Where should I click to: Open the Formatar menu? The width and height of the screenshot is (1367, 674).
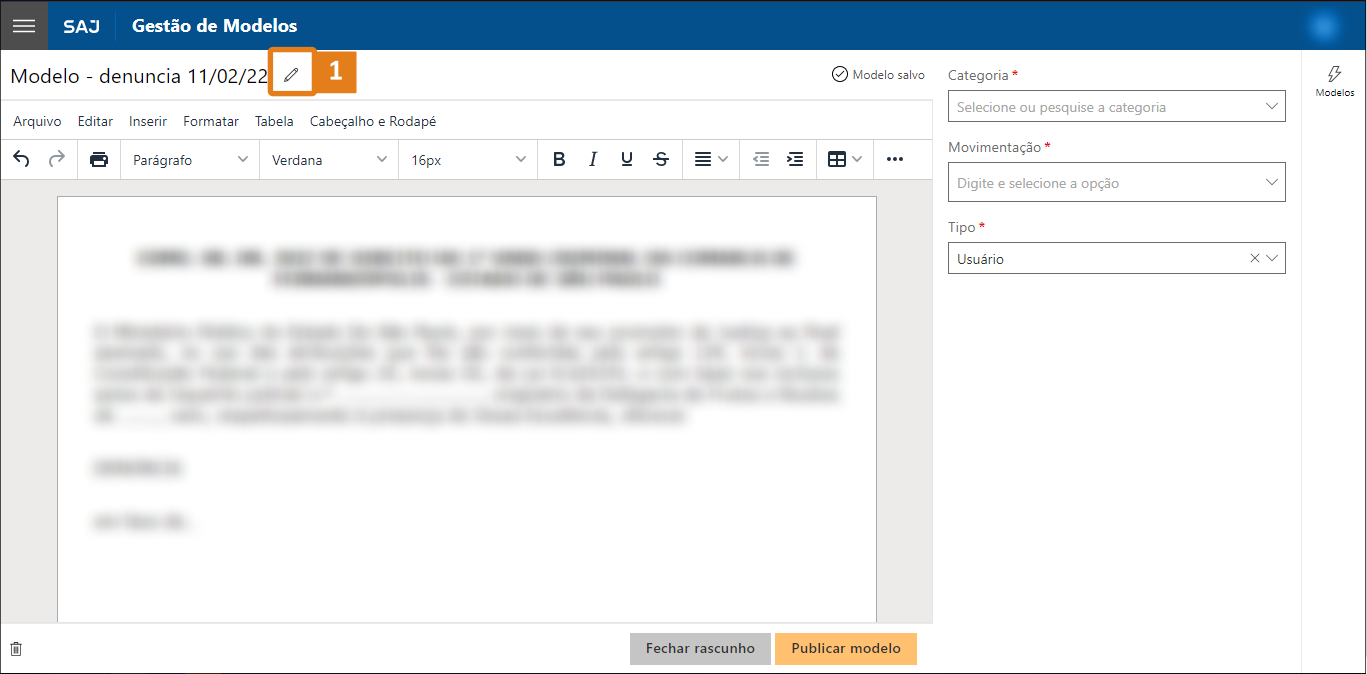pos(210,120)
